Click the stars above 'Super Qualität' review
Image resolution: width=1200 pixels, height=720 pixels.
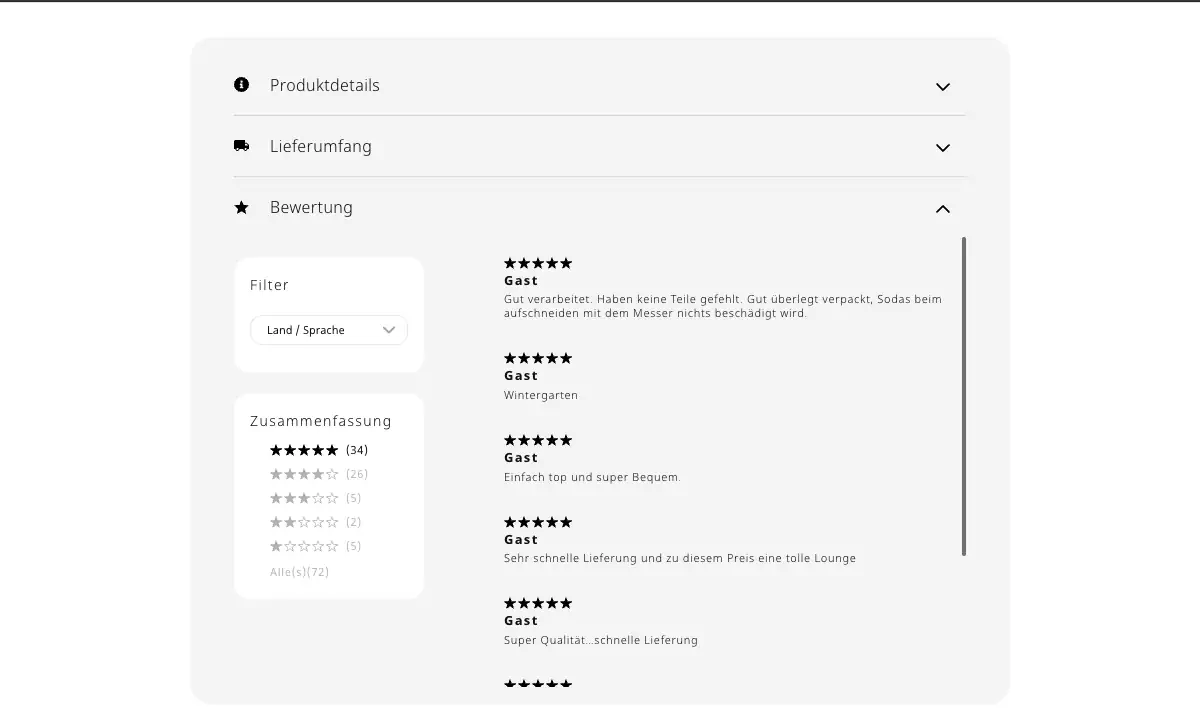point(538,603)
